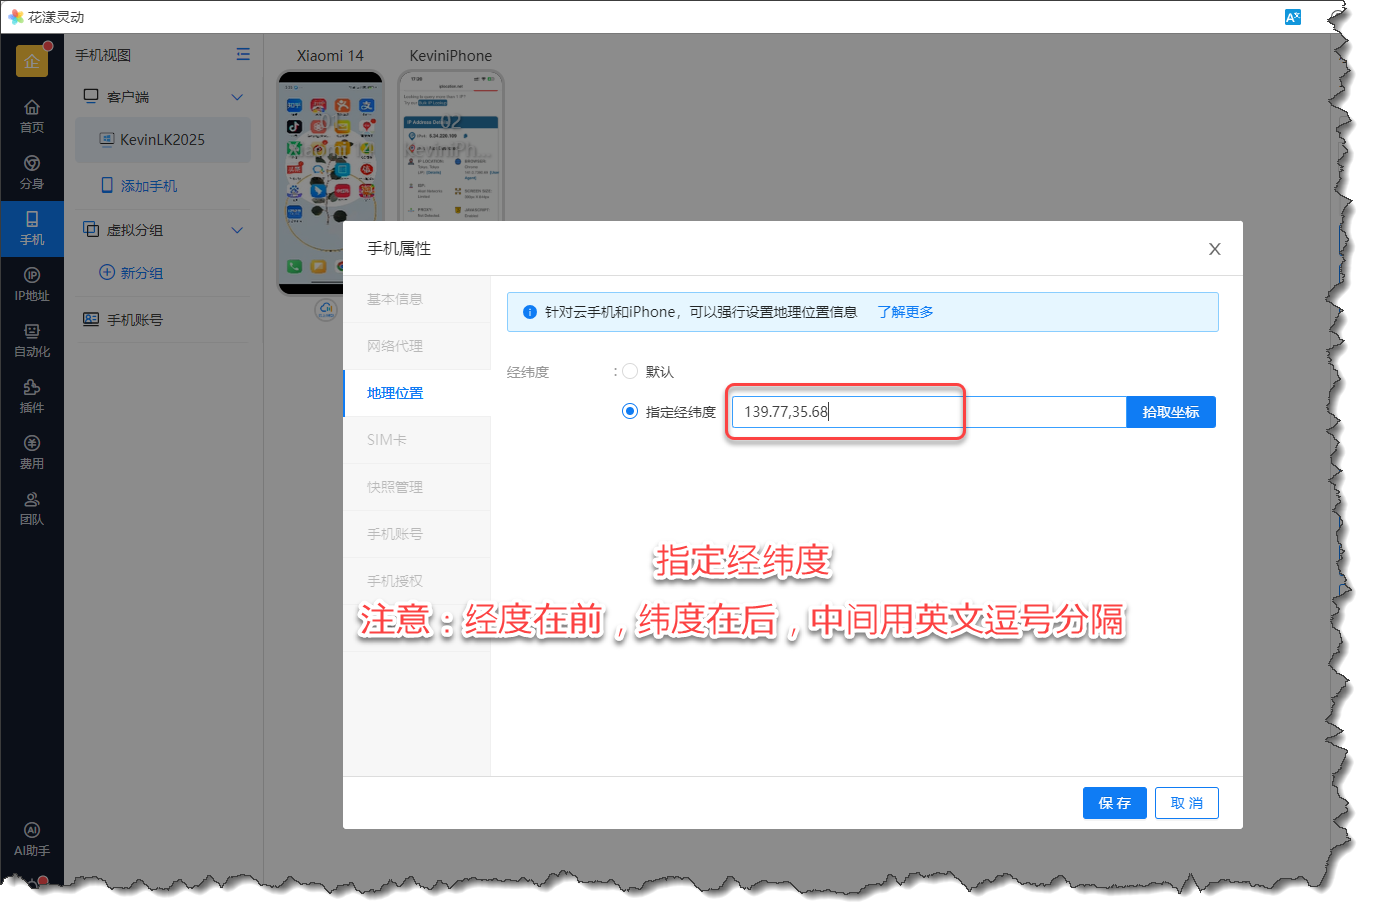Viewport: 1373px width, 916px height.
Task: Click the longitude-latitude input field
Action: [928, 412]
